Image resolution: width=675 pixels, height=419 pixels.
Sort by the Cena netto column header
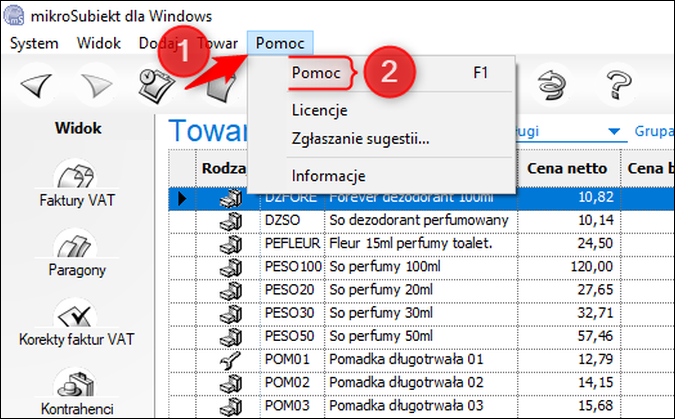(x=567, y=168)
